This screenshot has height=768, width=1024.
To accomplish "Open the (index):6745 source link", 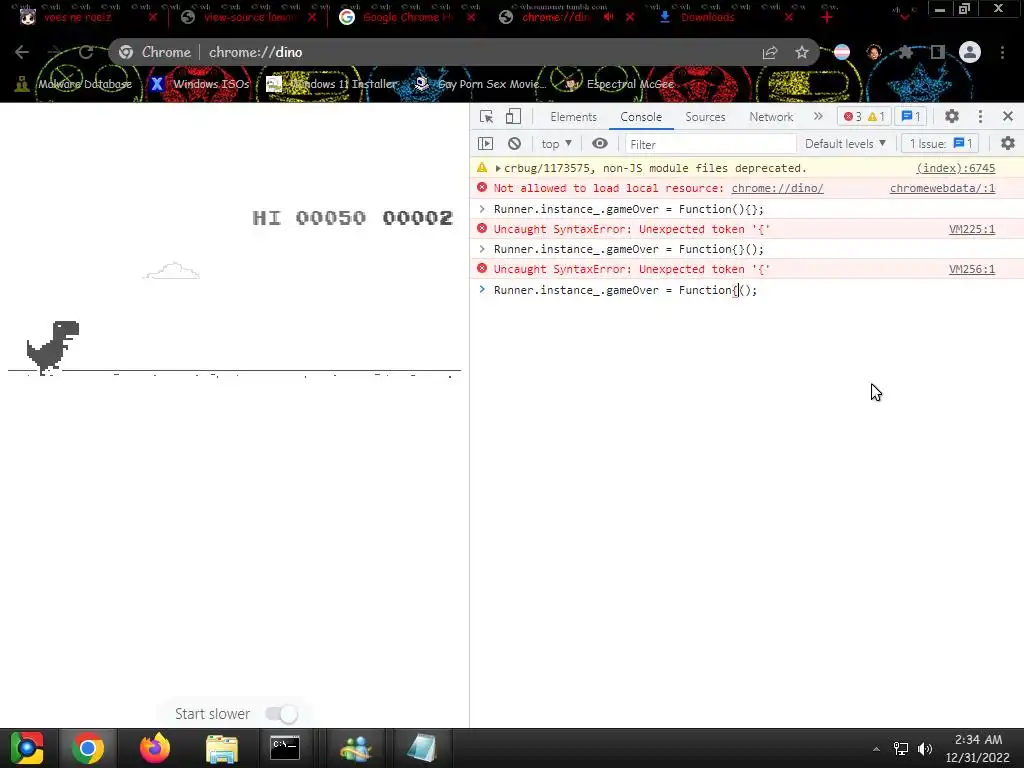I will click(x=955, y=168).
